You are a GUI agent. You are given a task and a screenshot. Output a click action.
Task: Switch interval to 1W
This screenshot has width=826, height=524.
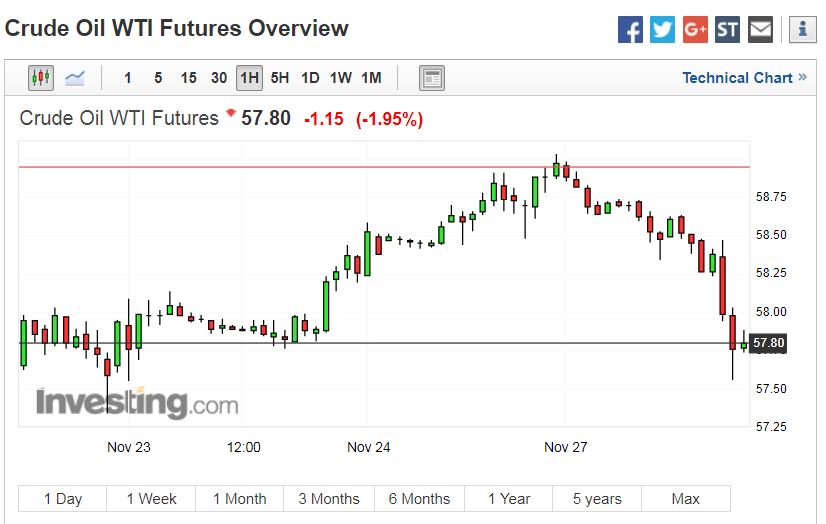tap(341, 78)
